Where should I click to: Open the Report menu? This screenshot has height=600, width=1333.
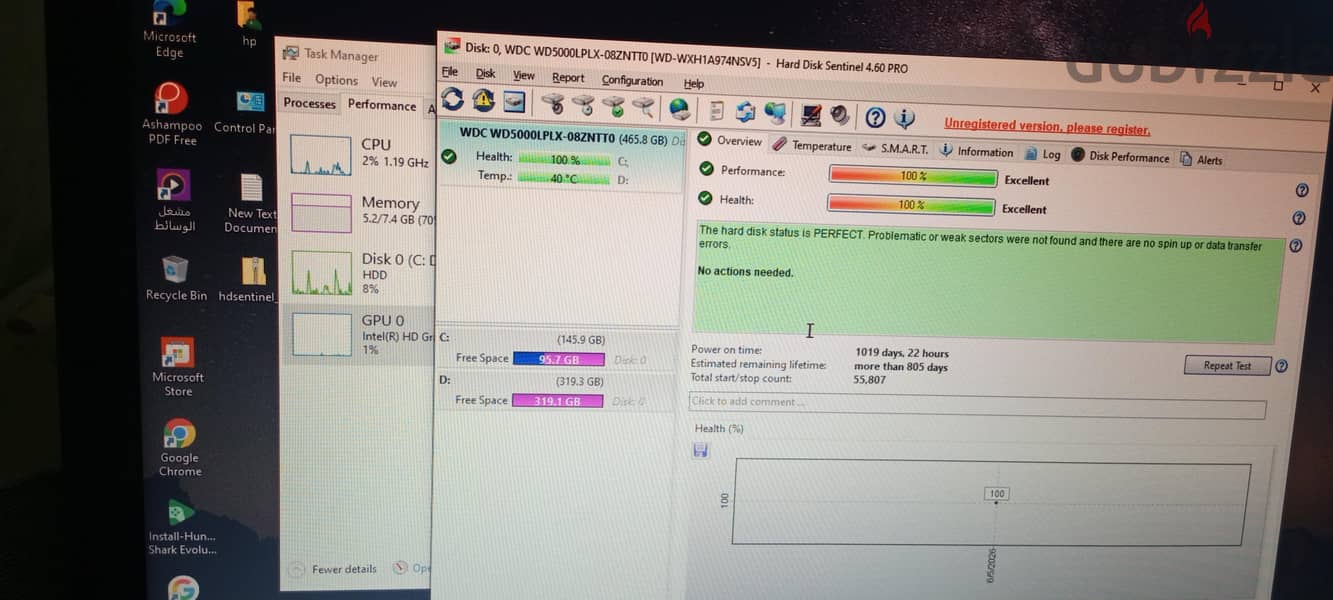click(x=568, y=77)
